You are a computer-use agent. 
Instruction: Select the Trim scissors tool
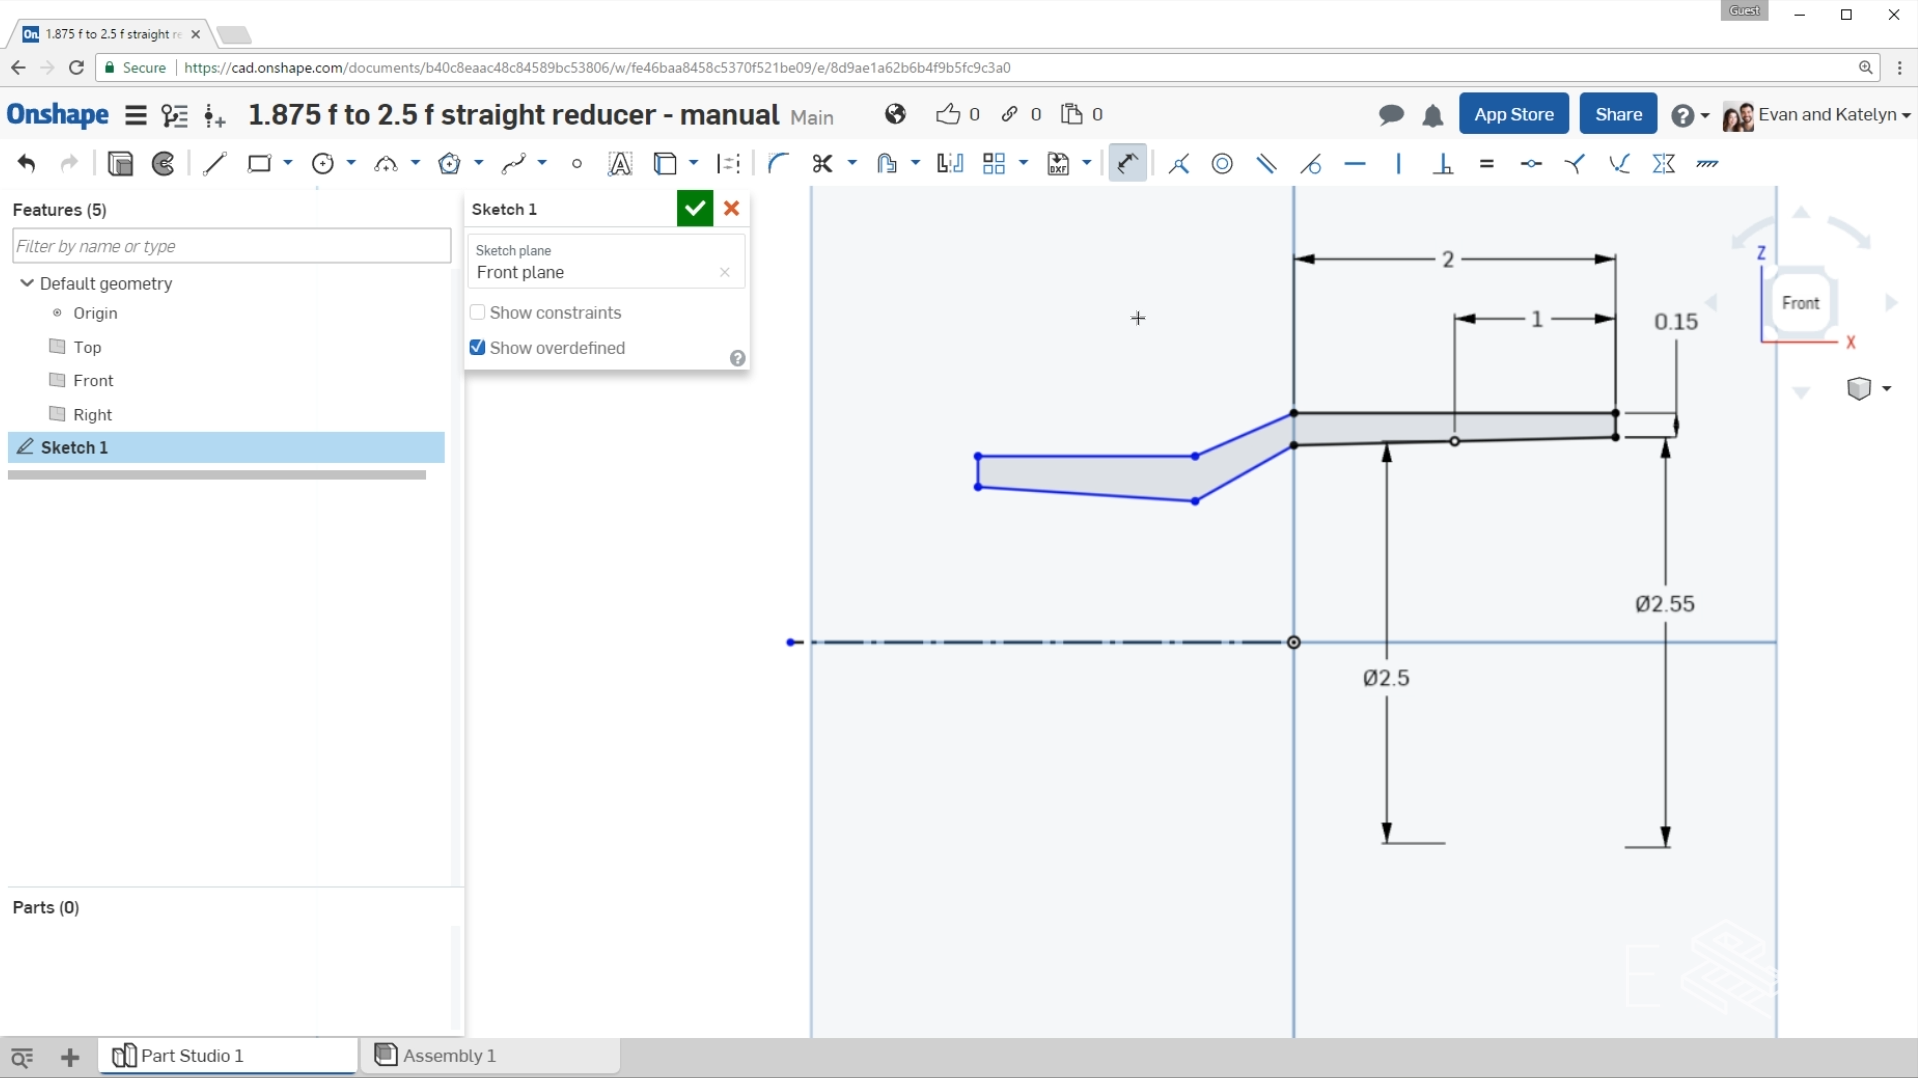(822, 164)
